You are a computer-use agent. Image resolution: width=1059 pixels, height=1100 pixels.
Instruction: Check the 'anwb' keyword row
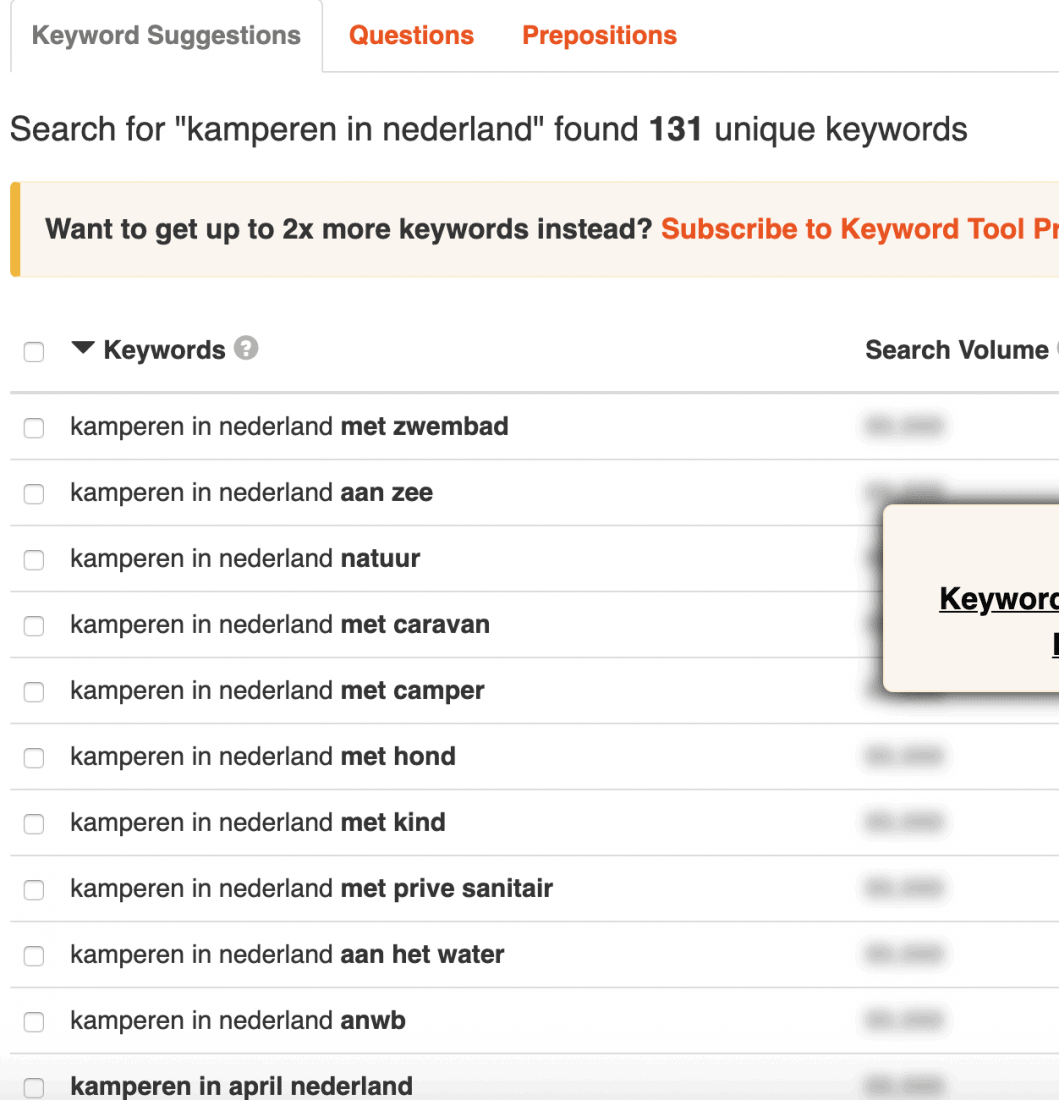(34, 1021)
